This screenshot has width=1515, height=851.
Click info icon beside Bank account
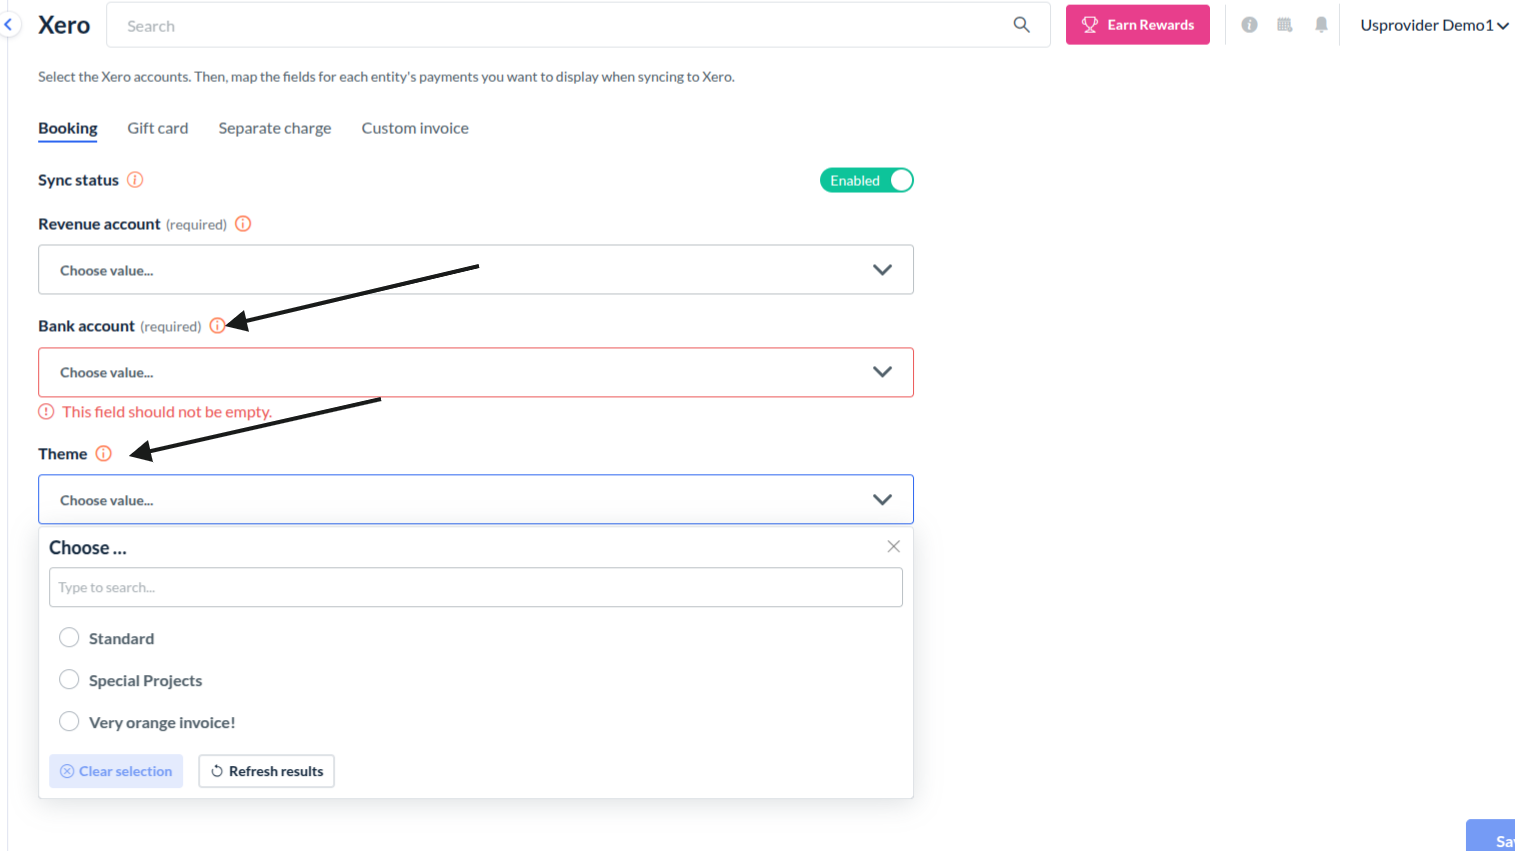[x=217, y=326]
